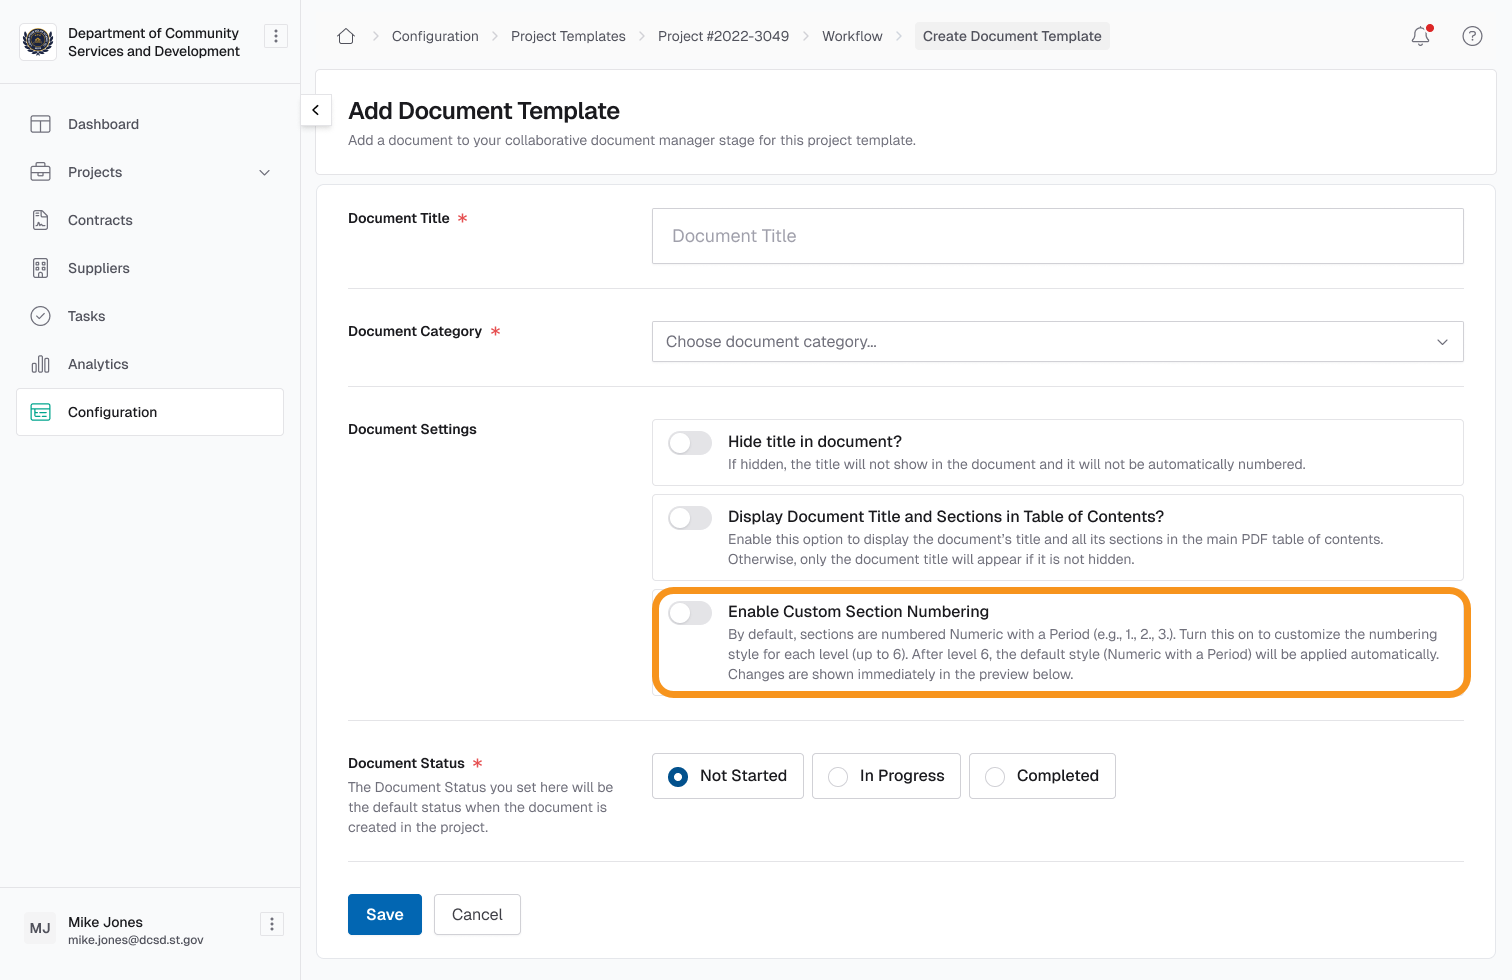This screenshot has width=1512, height=980.
Task: Open Suppliers building icon
Action: [x=40, y=268]
